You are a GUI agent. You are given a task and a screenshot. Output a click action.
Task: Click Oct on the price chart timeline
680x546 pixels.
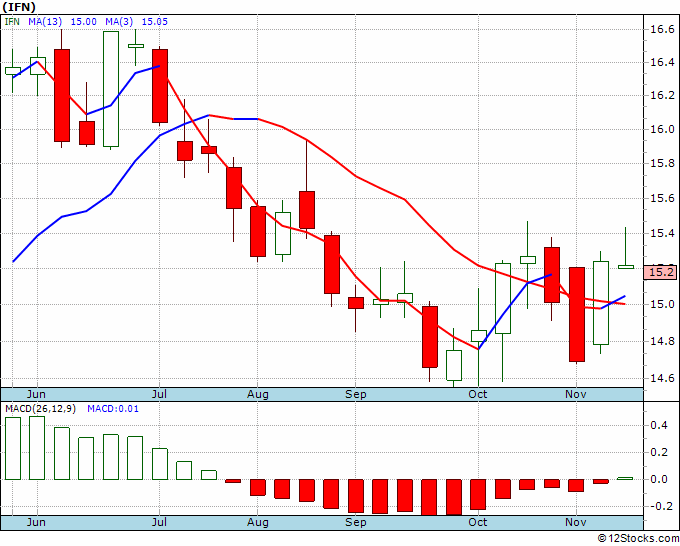[478, 394]
